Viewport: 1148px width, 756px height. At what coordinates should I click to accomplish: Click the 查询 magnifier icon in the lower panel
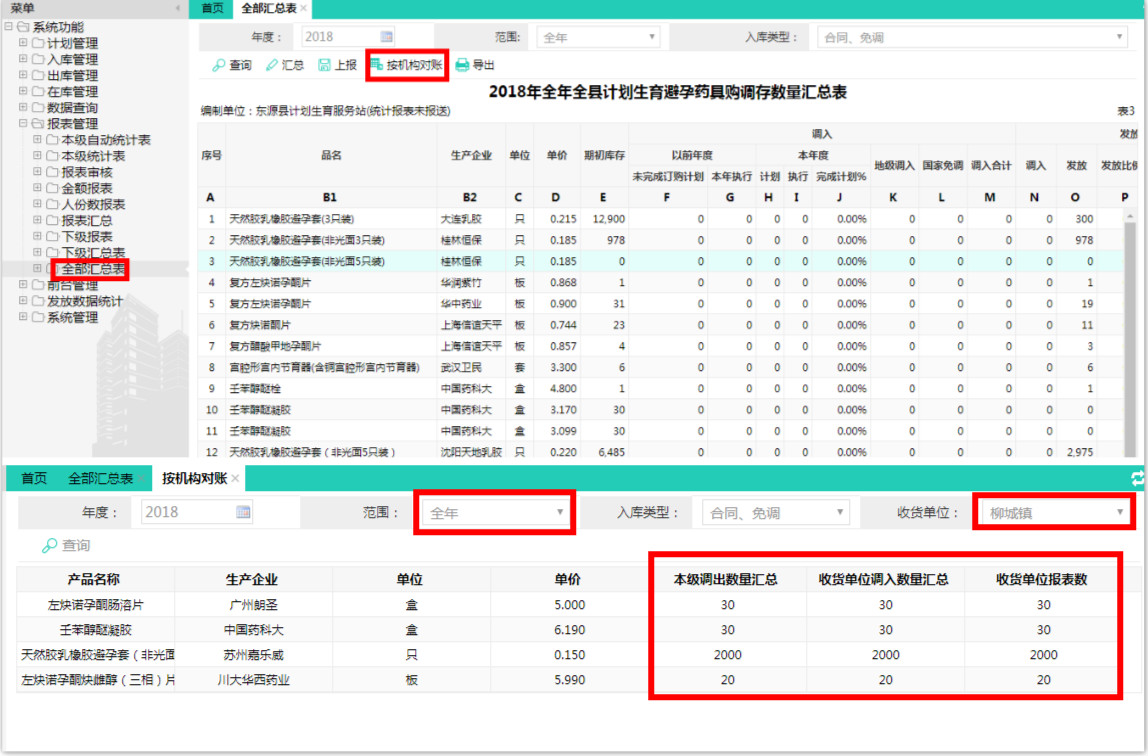[49, 545]
